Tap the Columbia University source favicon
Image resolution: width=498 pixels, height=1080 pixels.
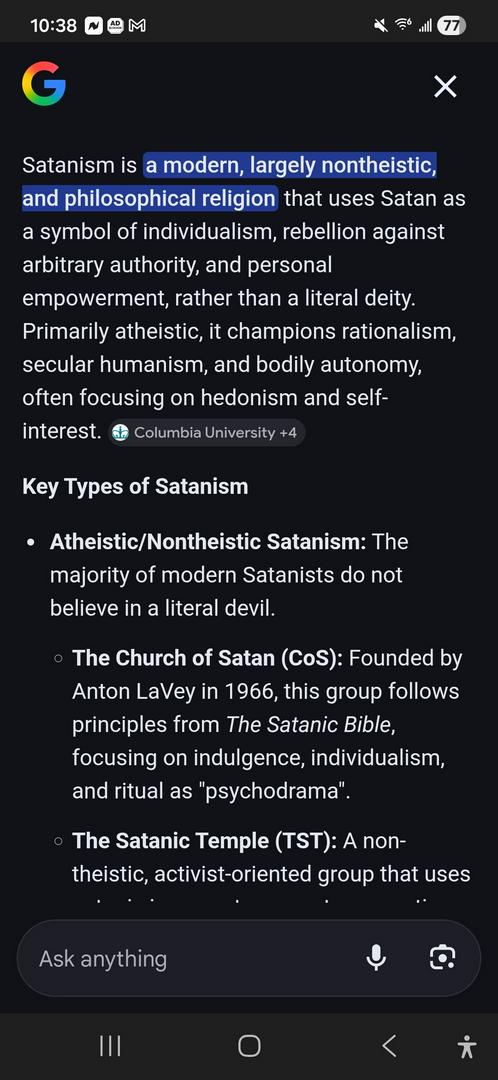121,433
